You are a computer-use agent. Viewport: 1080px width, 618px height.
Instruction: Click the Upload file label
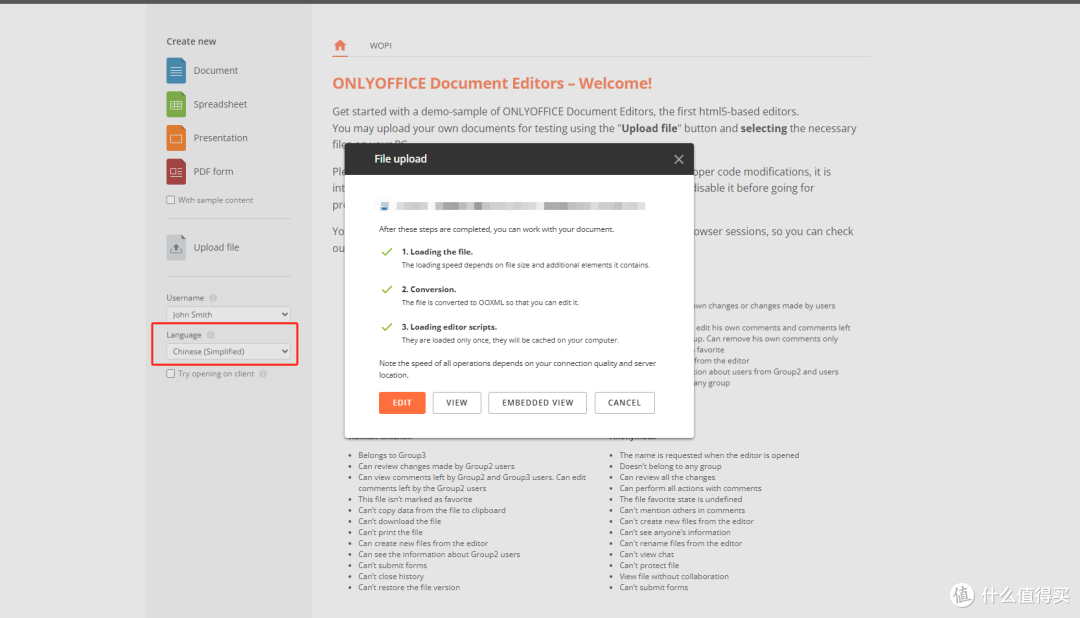pos(216,248)
